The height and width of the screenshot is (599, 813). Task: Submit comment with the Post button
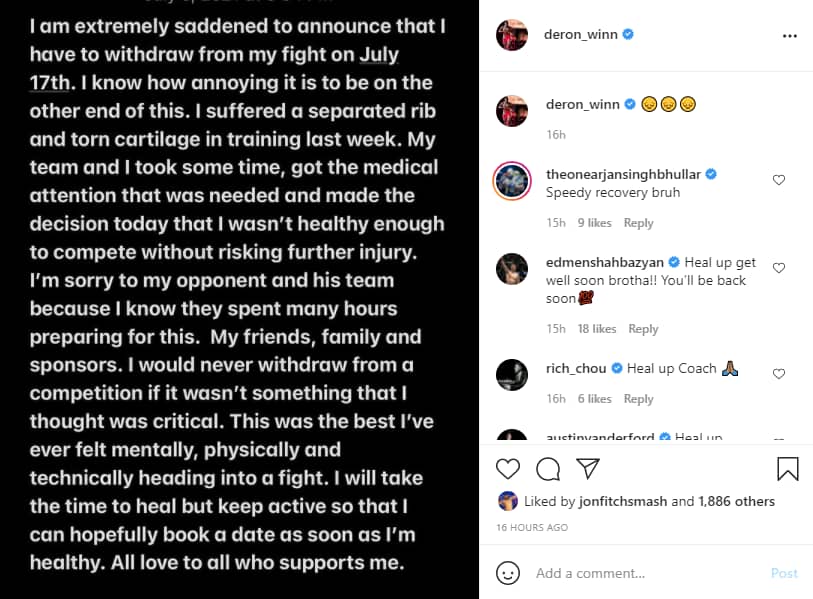(784, 573)
